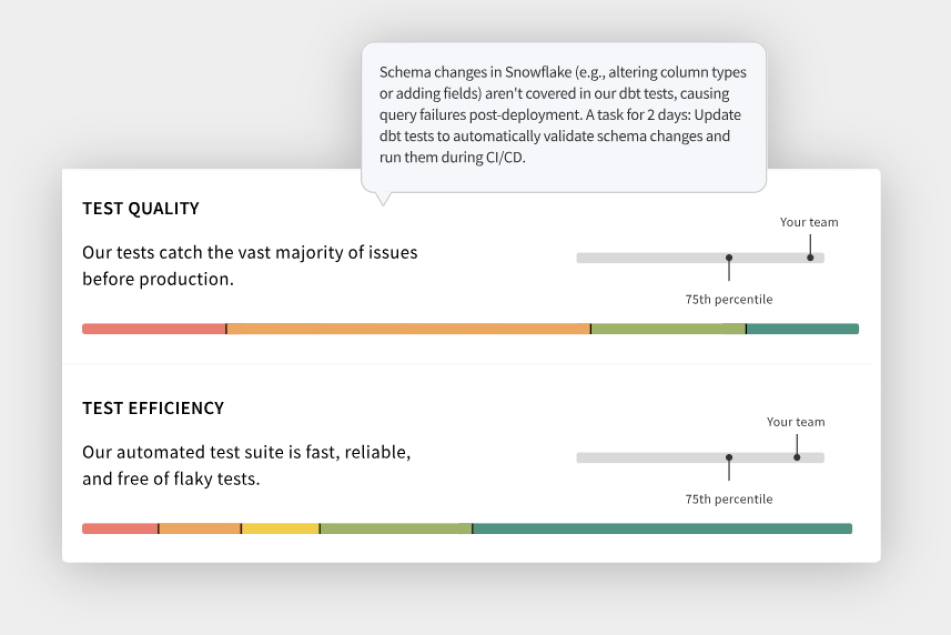Click the orange segment of Test Quality bar

tap(408, 329)
